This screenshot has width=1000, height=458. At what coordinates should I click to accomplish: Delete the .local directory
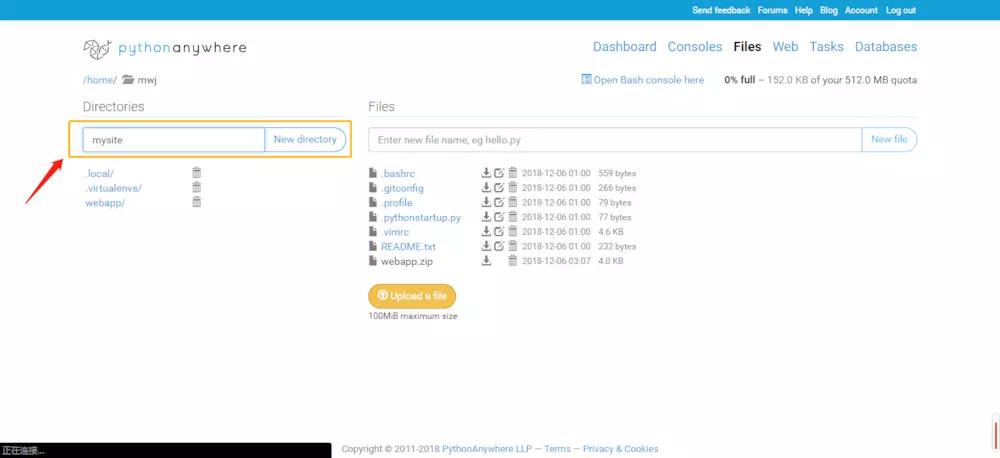[x=196, y=172]
